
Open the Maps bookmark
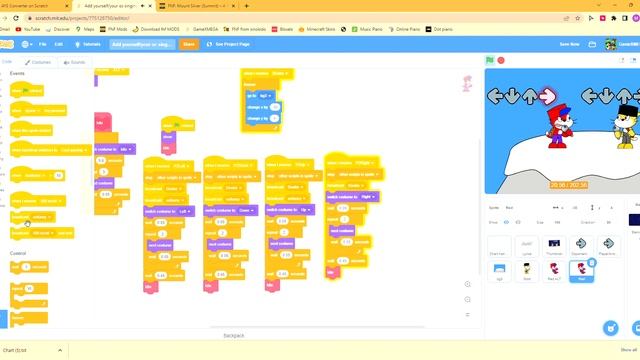point(85,29)
